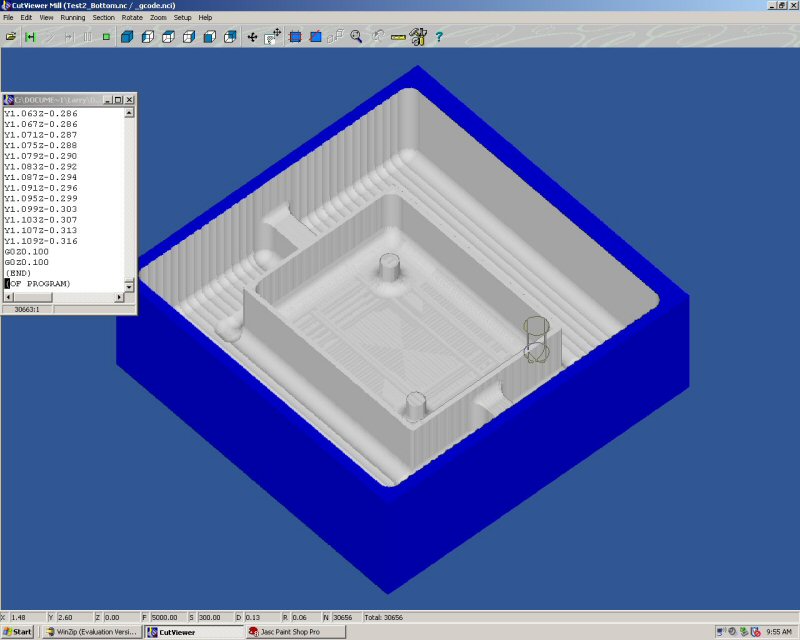The height and width of the screenshot is (640, 800).
Task: Open the Section menu
Action: (x=104, y=18)
